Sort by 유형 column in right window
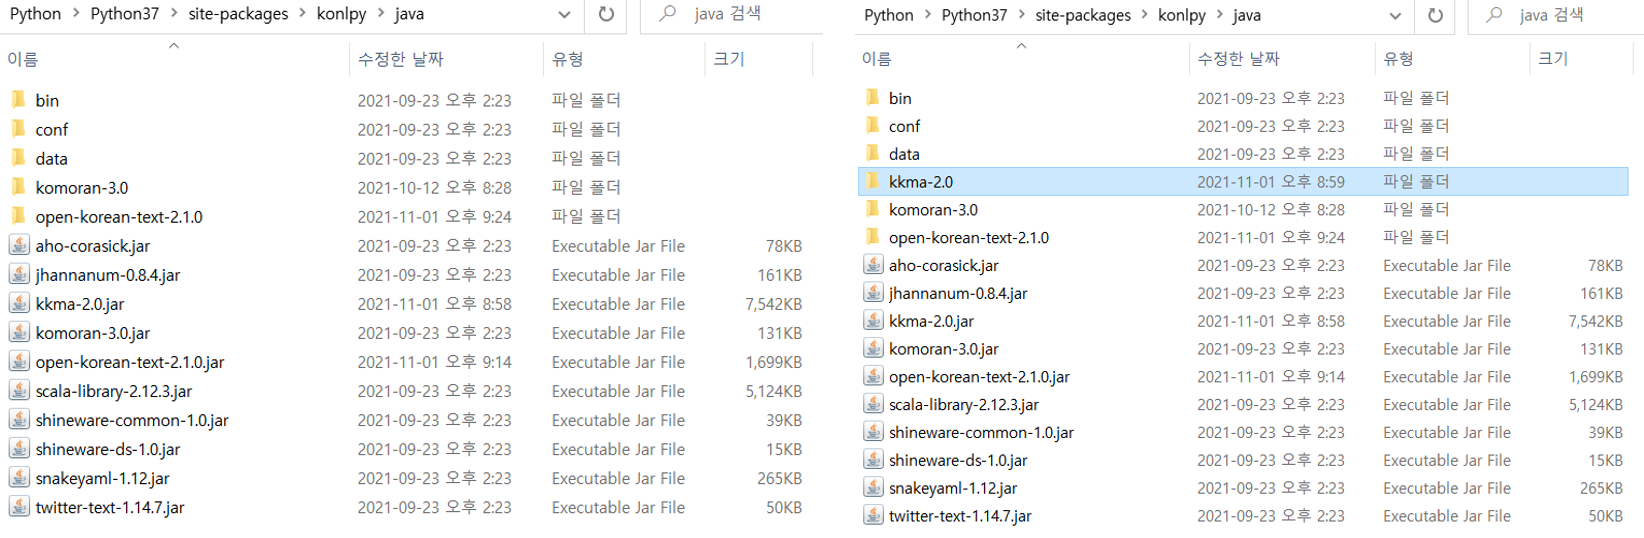Viewport: 1644px width, 538px height. coord(1399,59)
